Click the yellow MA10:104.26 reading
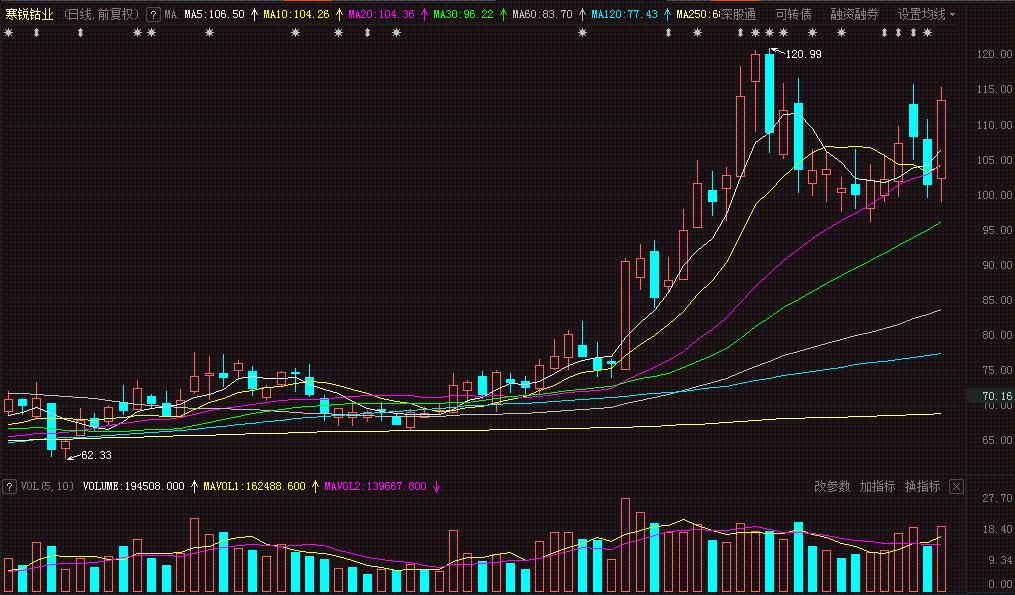Image resolution: width=1015 pixels, height=595 pixels. [296, 14]
